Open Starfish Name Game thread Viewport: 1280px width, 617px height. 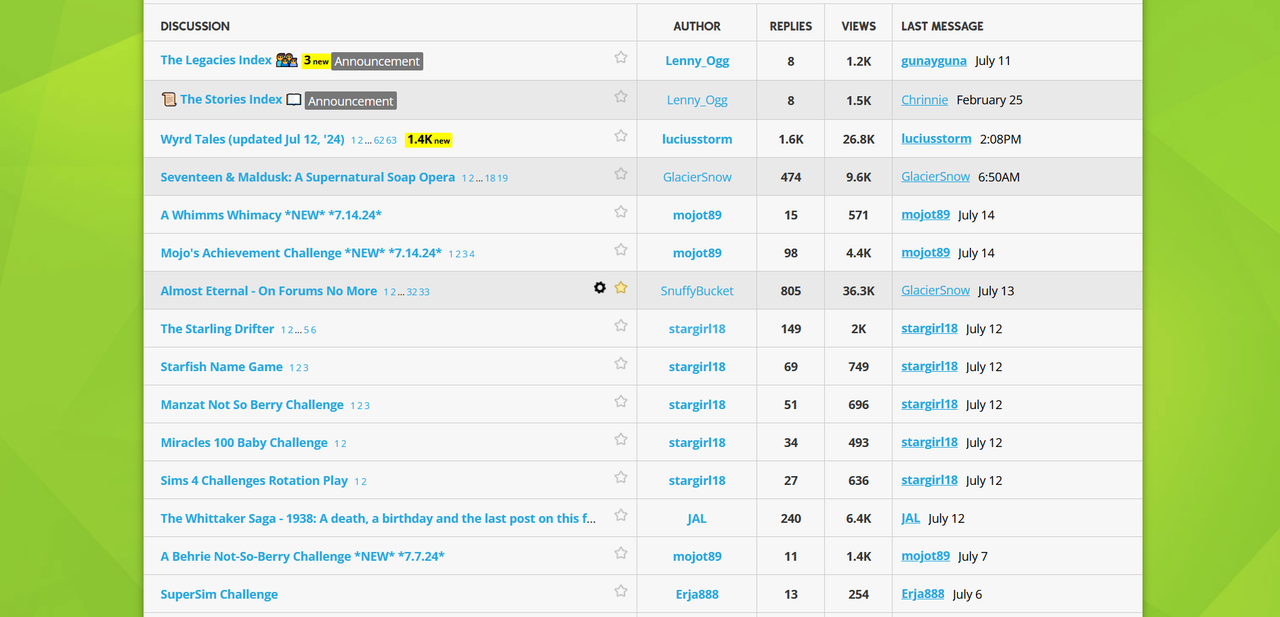(222, 367)
